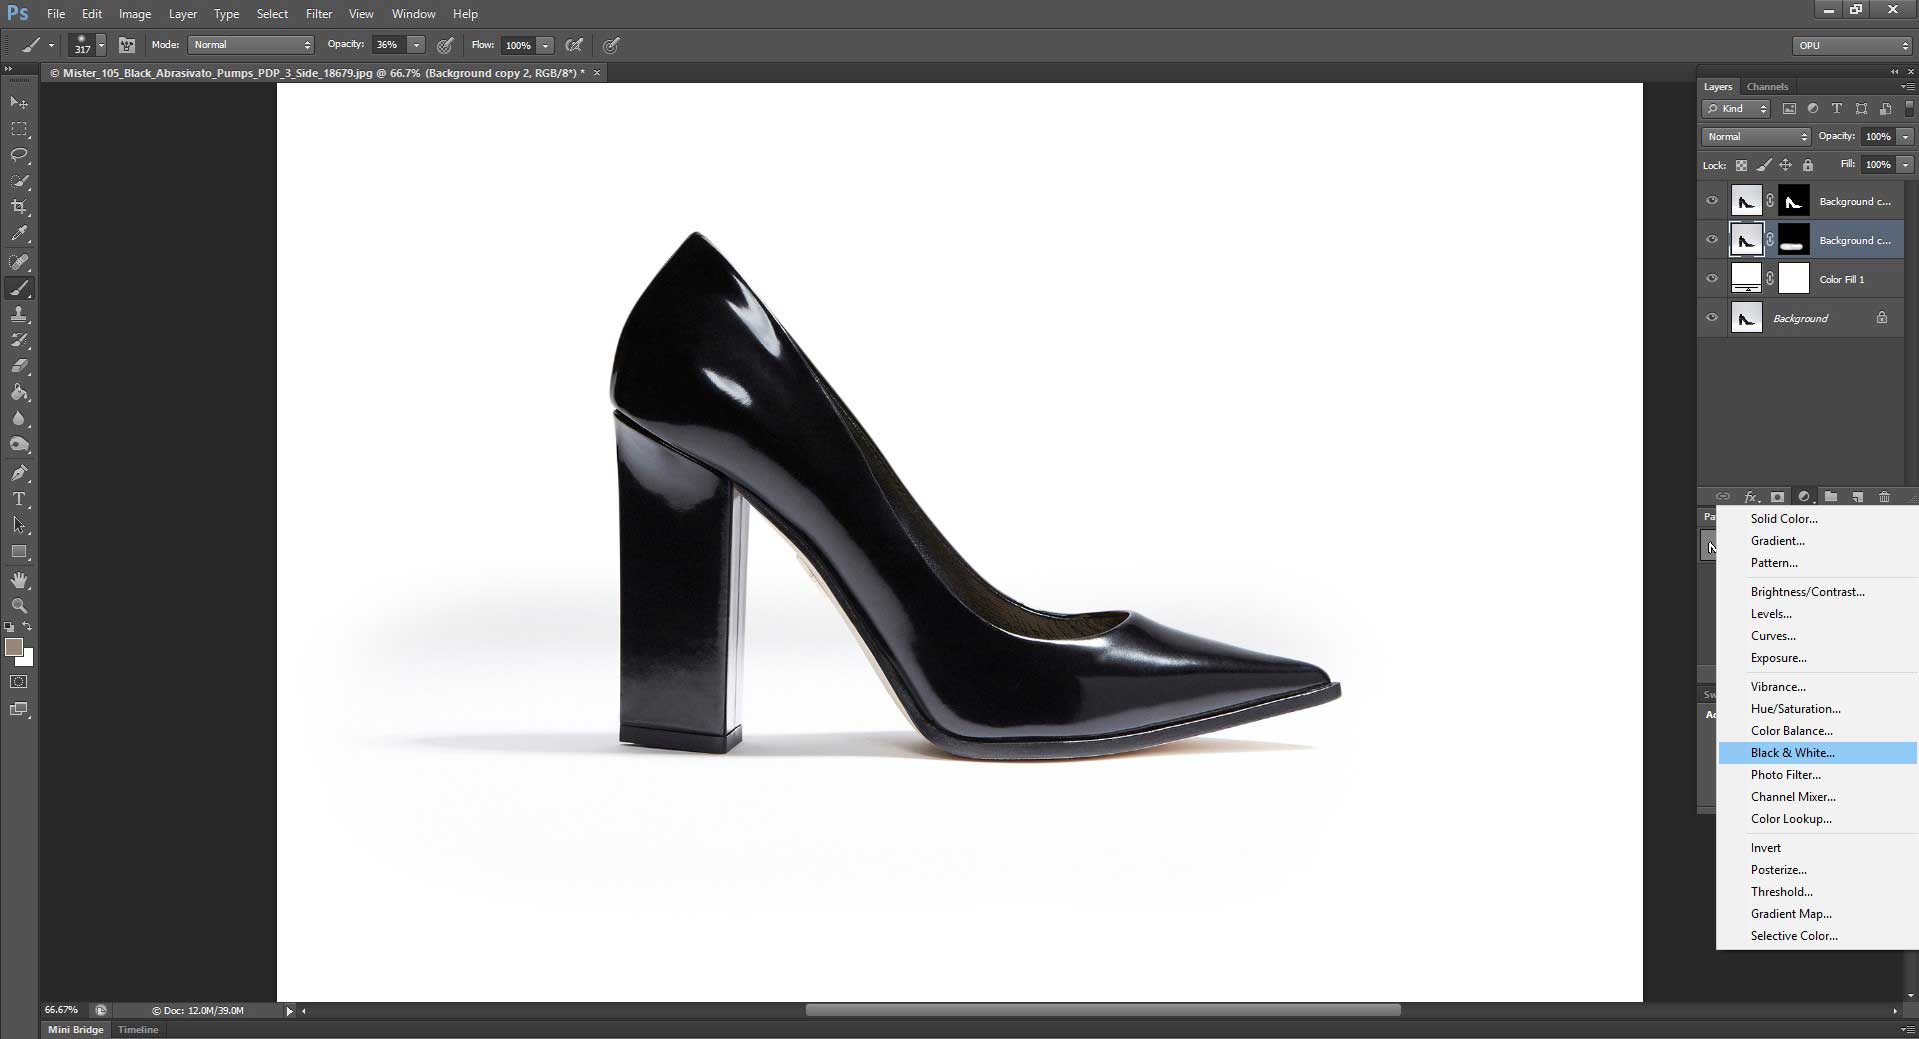Open the layer blending mode dropdown
Screen dimensions: 1919x1039
pyautogui.click(x=1755, y=137)
